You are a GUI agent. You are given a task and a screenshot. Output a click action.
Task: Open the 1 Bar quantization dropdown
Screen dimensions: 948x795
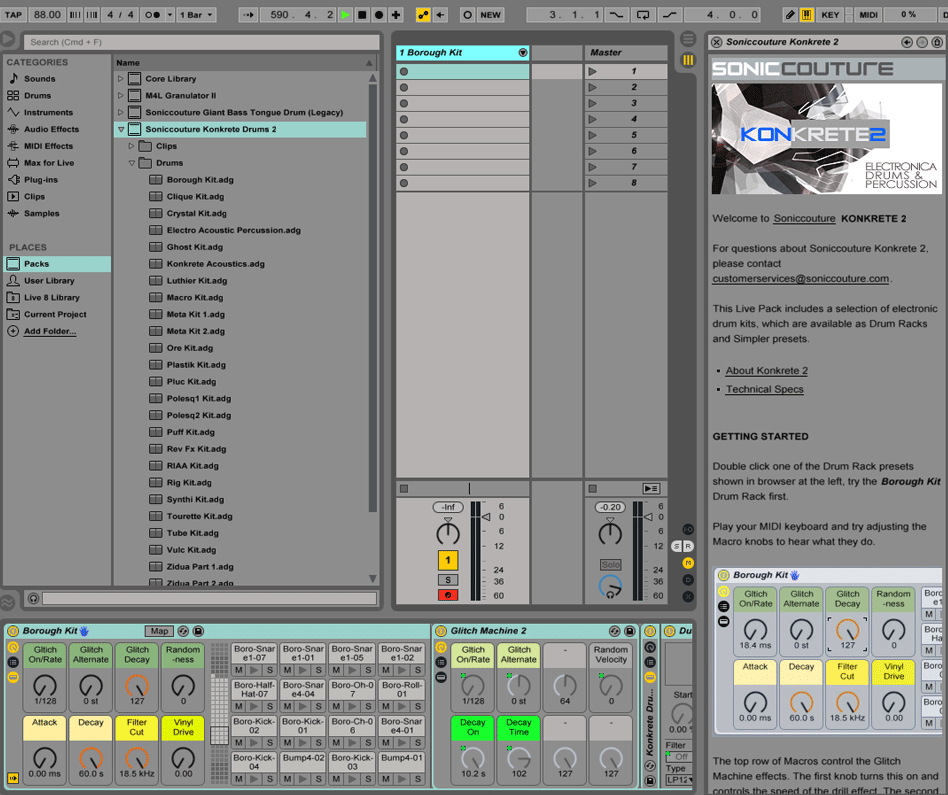pyautogui.click(x=196, y=15)
